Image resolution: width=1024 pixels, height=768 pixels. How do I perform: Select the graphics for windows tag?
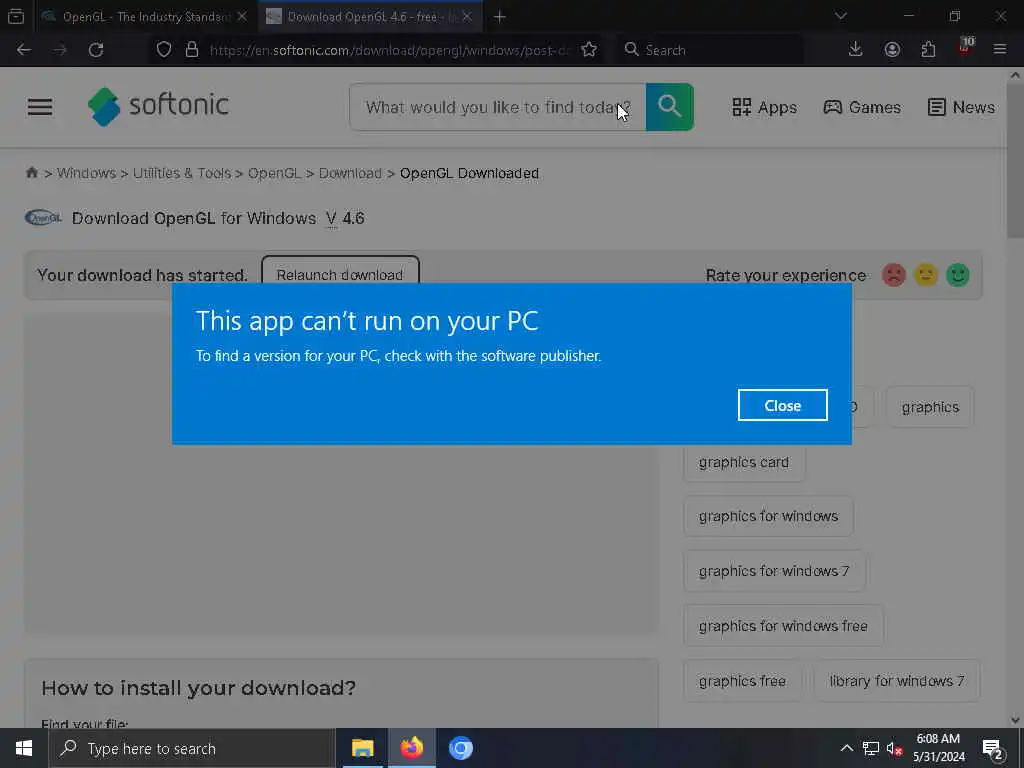pos(768,516)
